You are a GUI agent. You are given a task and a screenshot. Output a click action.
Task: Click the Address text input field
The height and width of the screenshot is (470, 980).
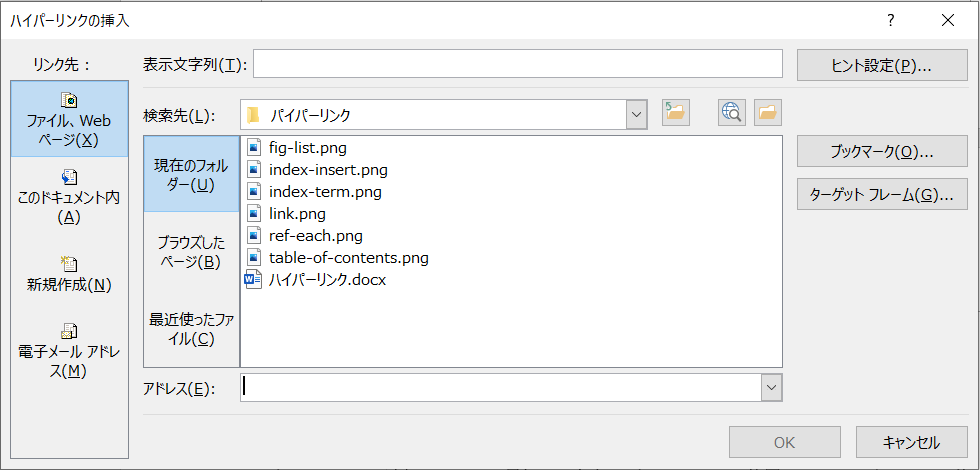pyautogui.click(x=500, y=388)
